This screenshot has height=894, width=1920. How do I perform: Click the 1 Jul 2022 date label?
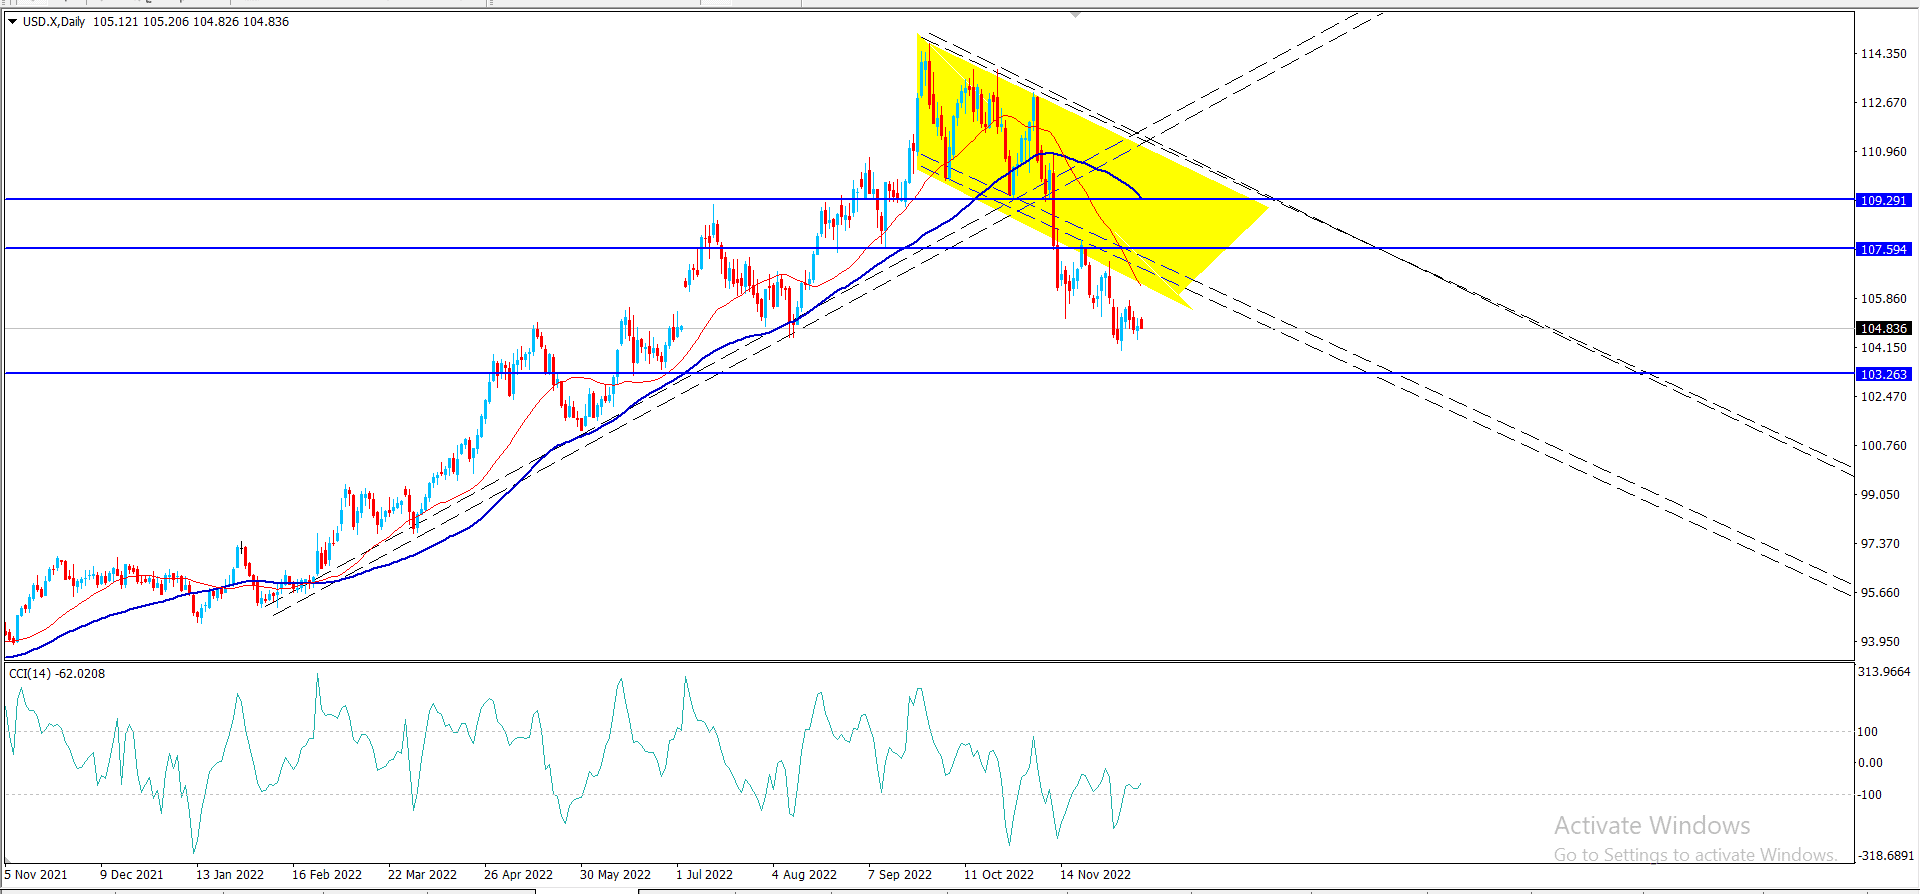click(x=704, y=874)
